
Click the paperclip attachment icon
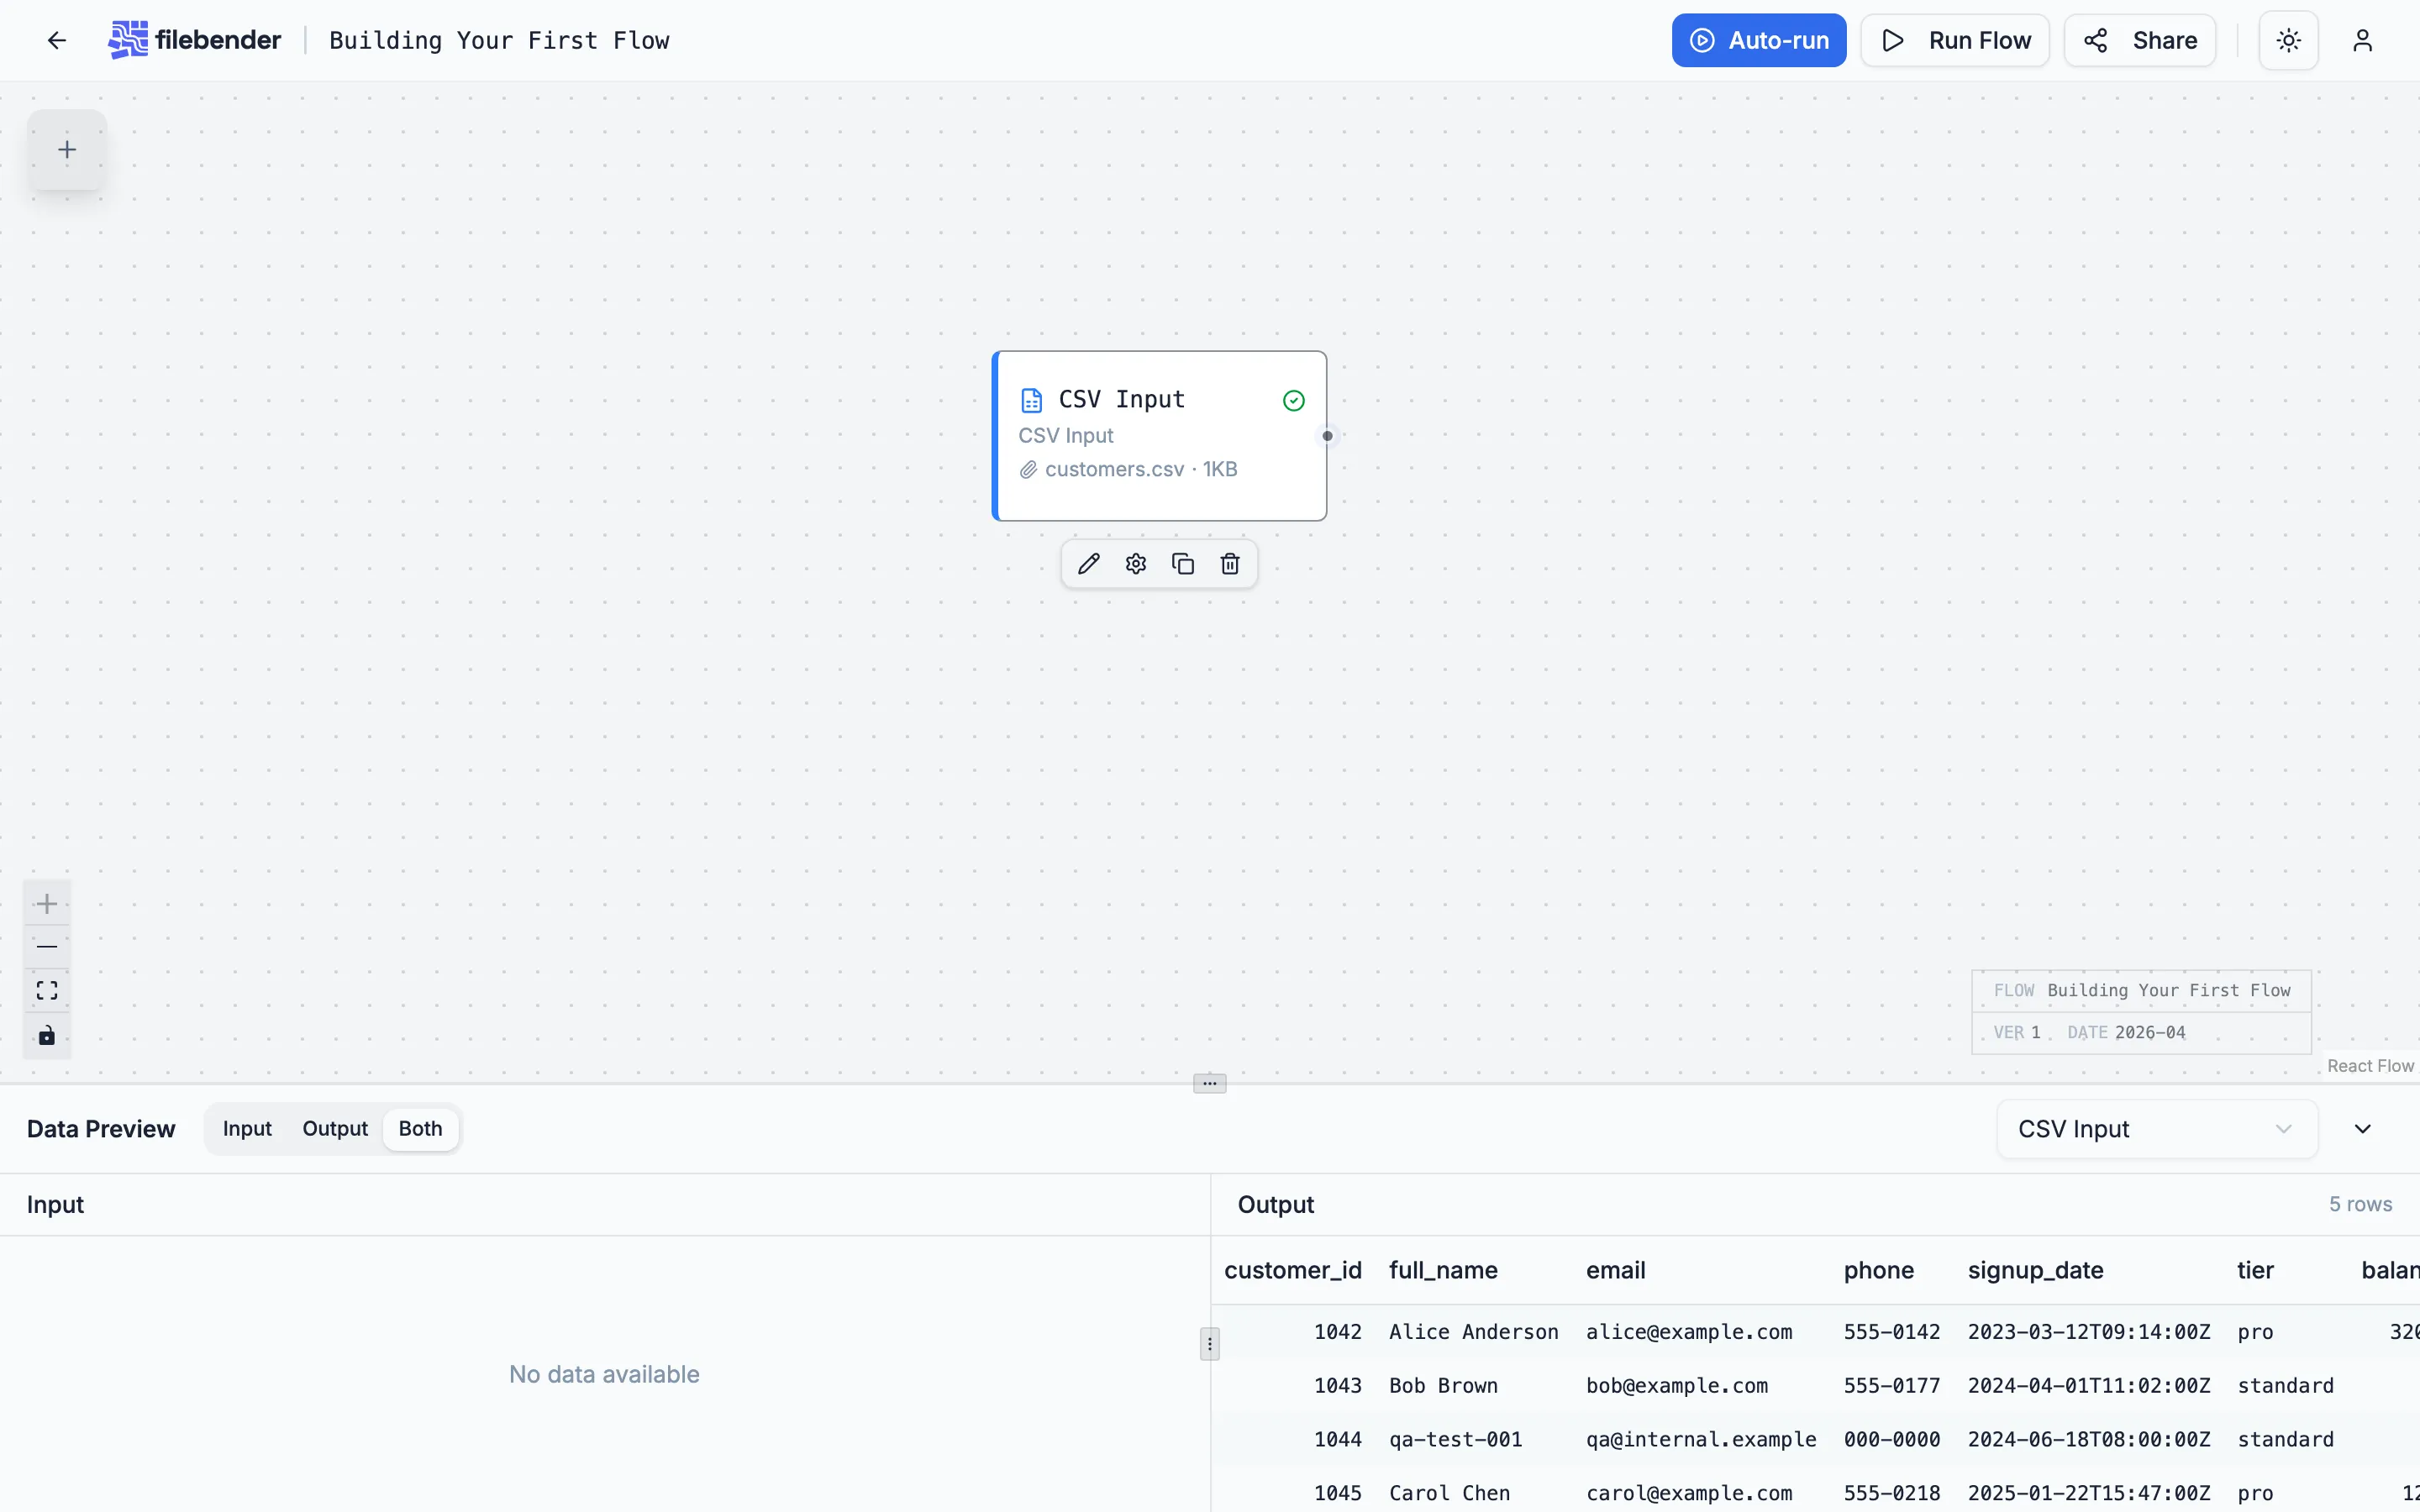point(1028,469)
